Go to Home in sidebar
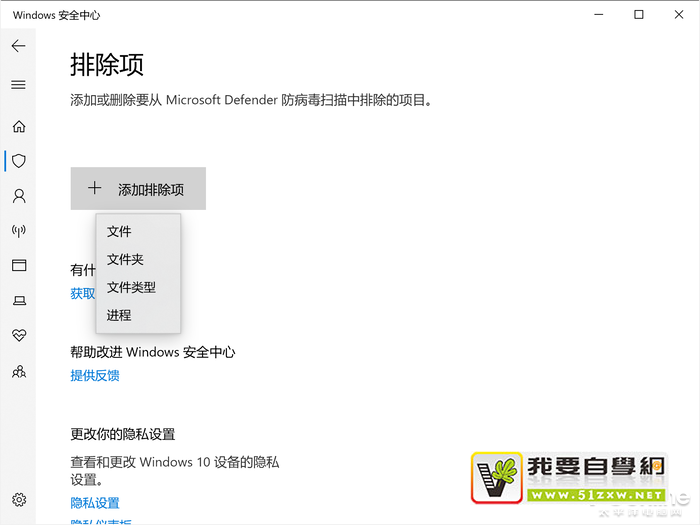Viewport: 700px width, 525px height. click(x=18, y=127)
